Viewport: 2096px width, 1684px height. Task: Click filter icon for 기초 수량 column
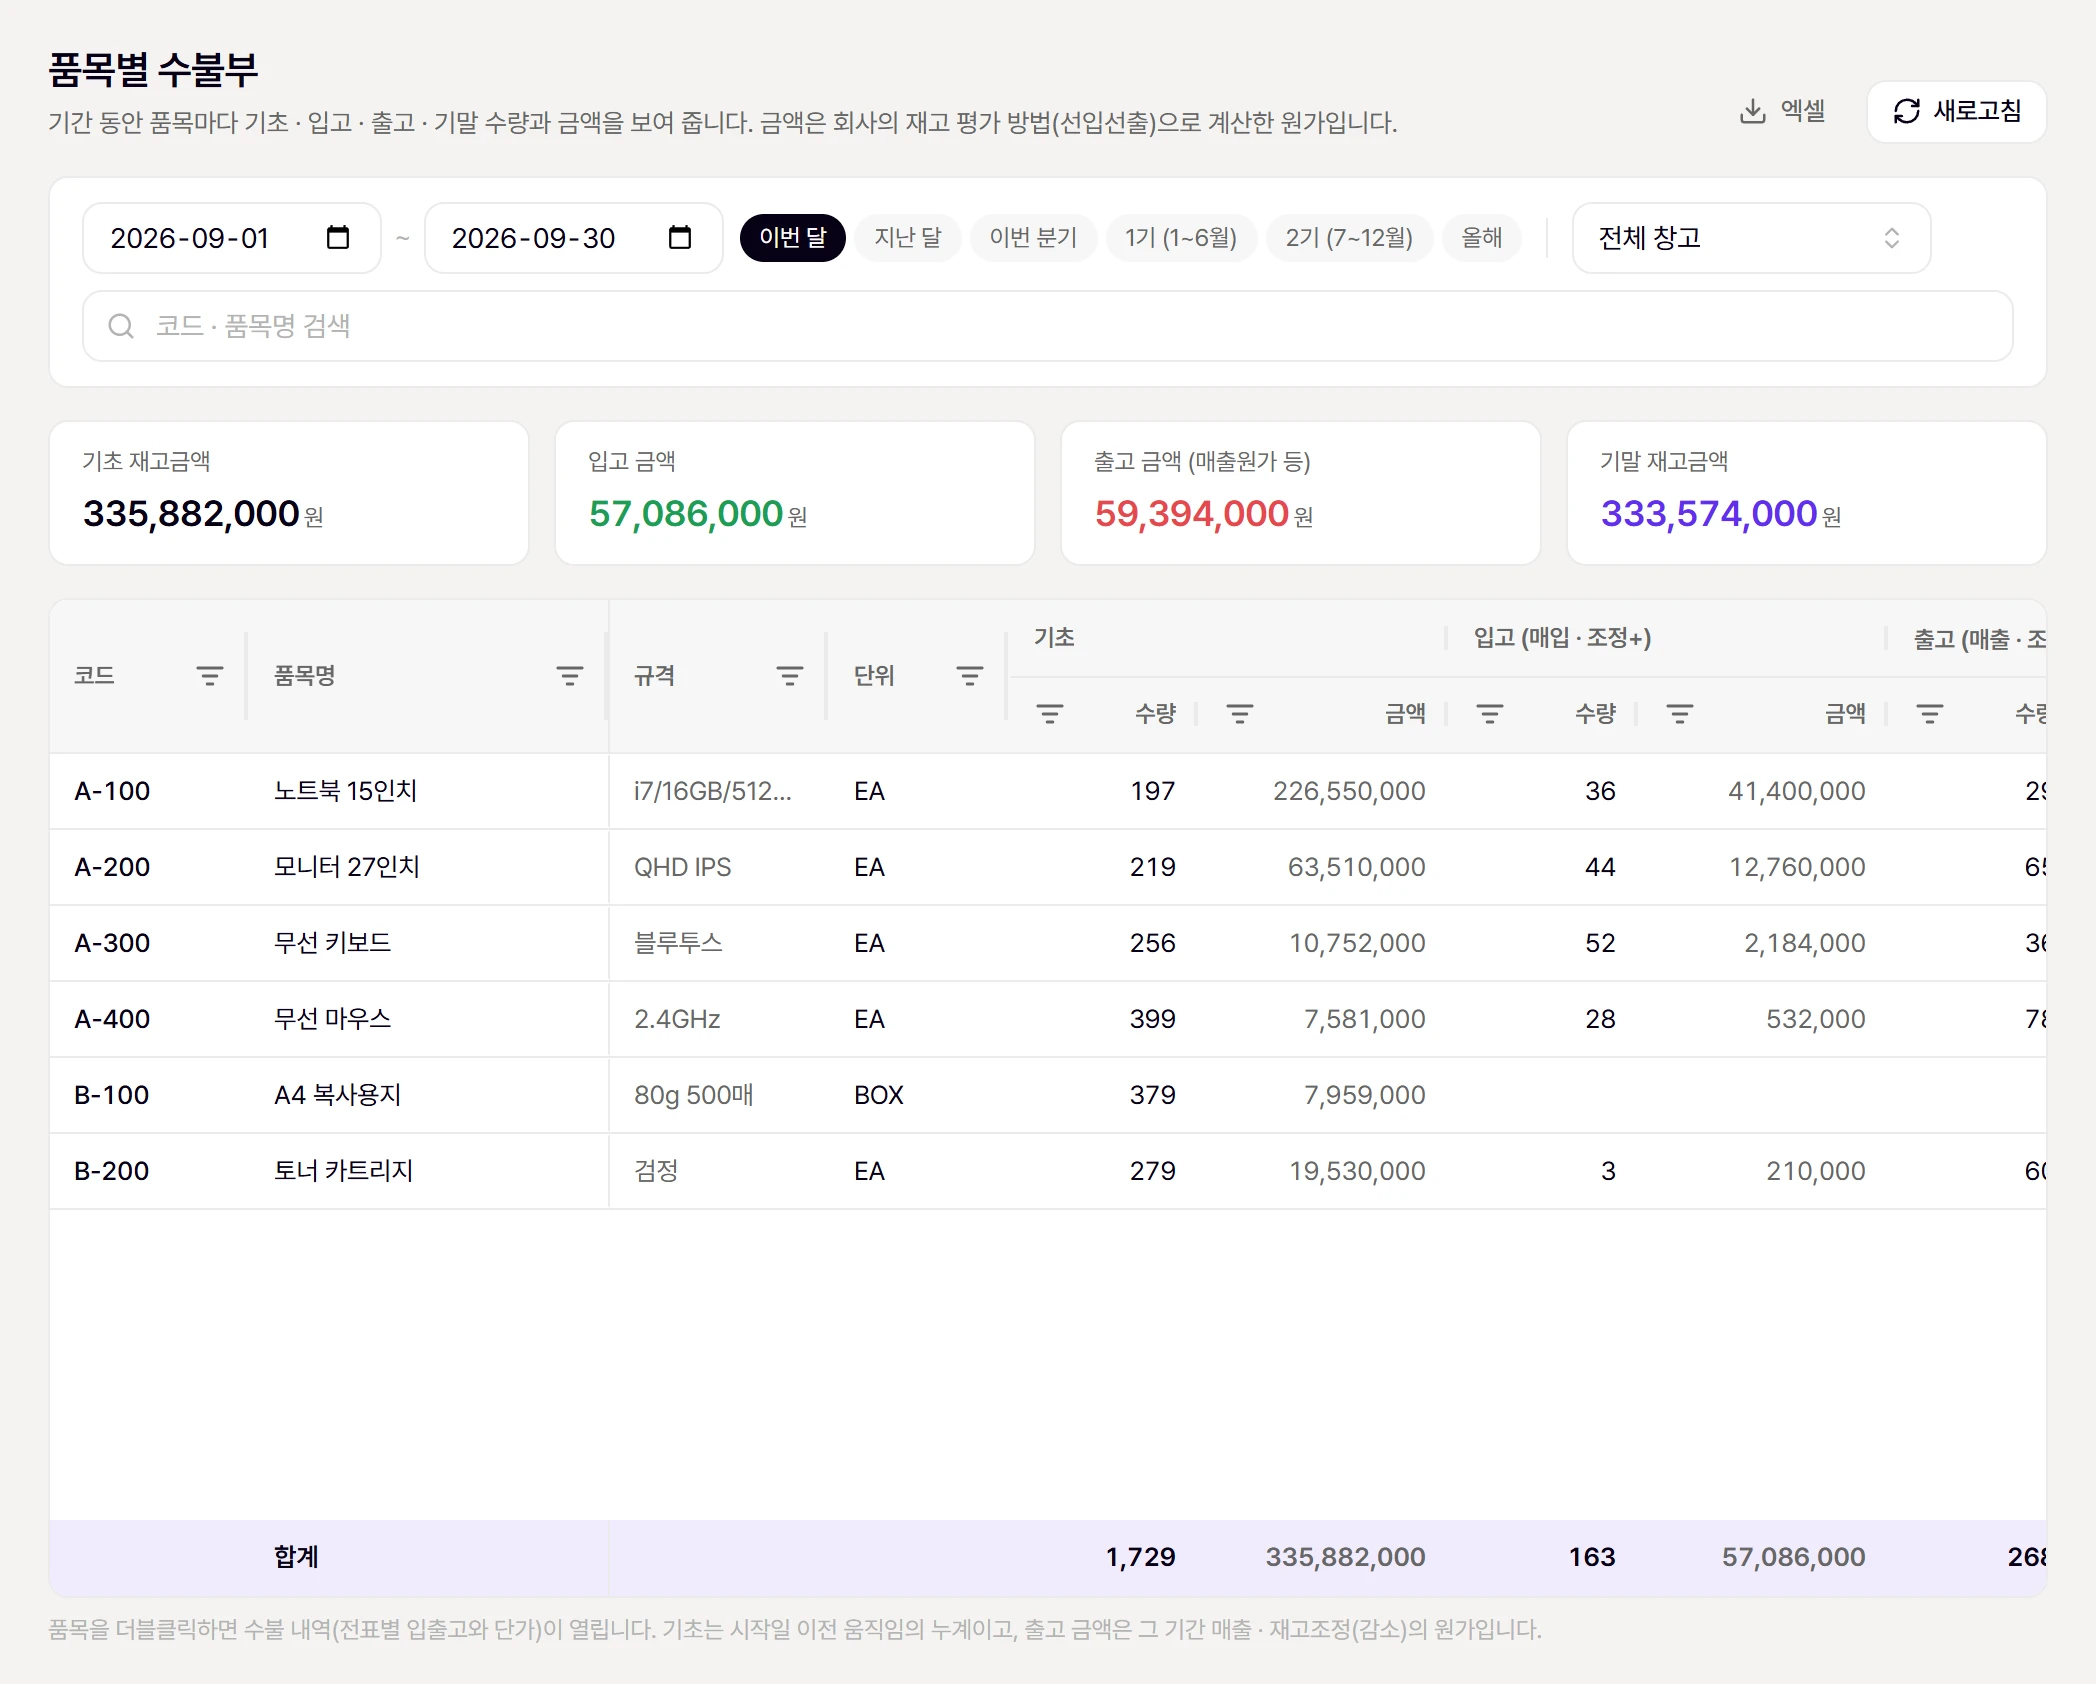1050,714
